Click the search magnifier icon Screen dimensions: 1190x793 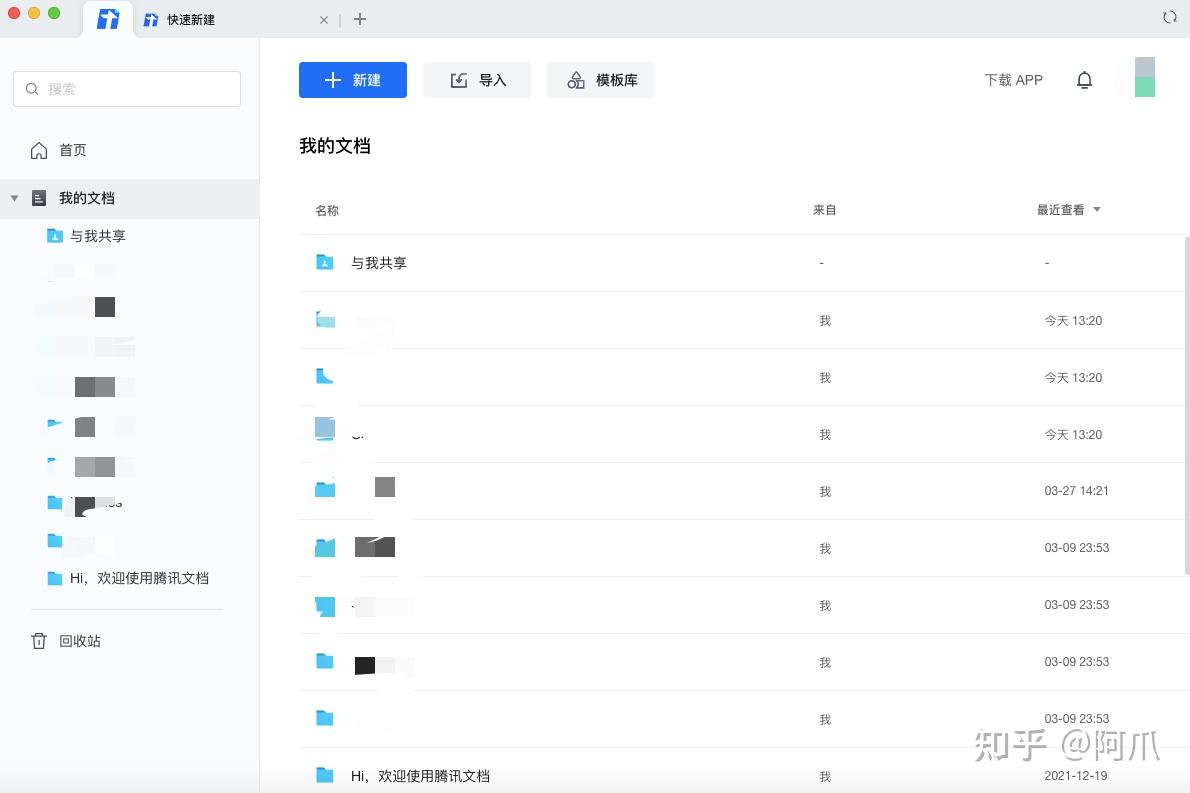pos(32,89)
